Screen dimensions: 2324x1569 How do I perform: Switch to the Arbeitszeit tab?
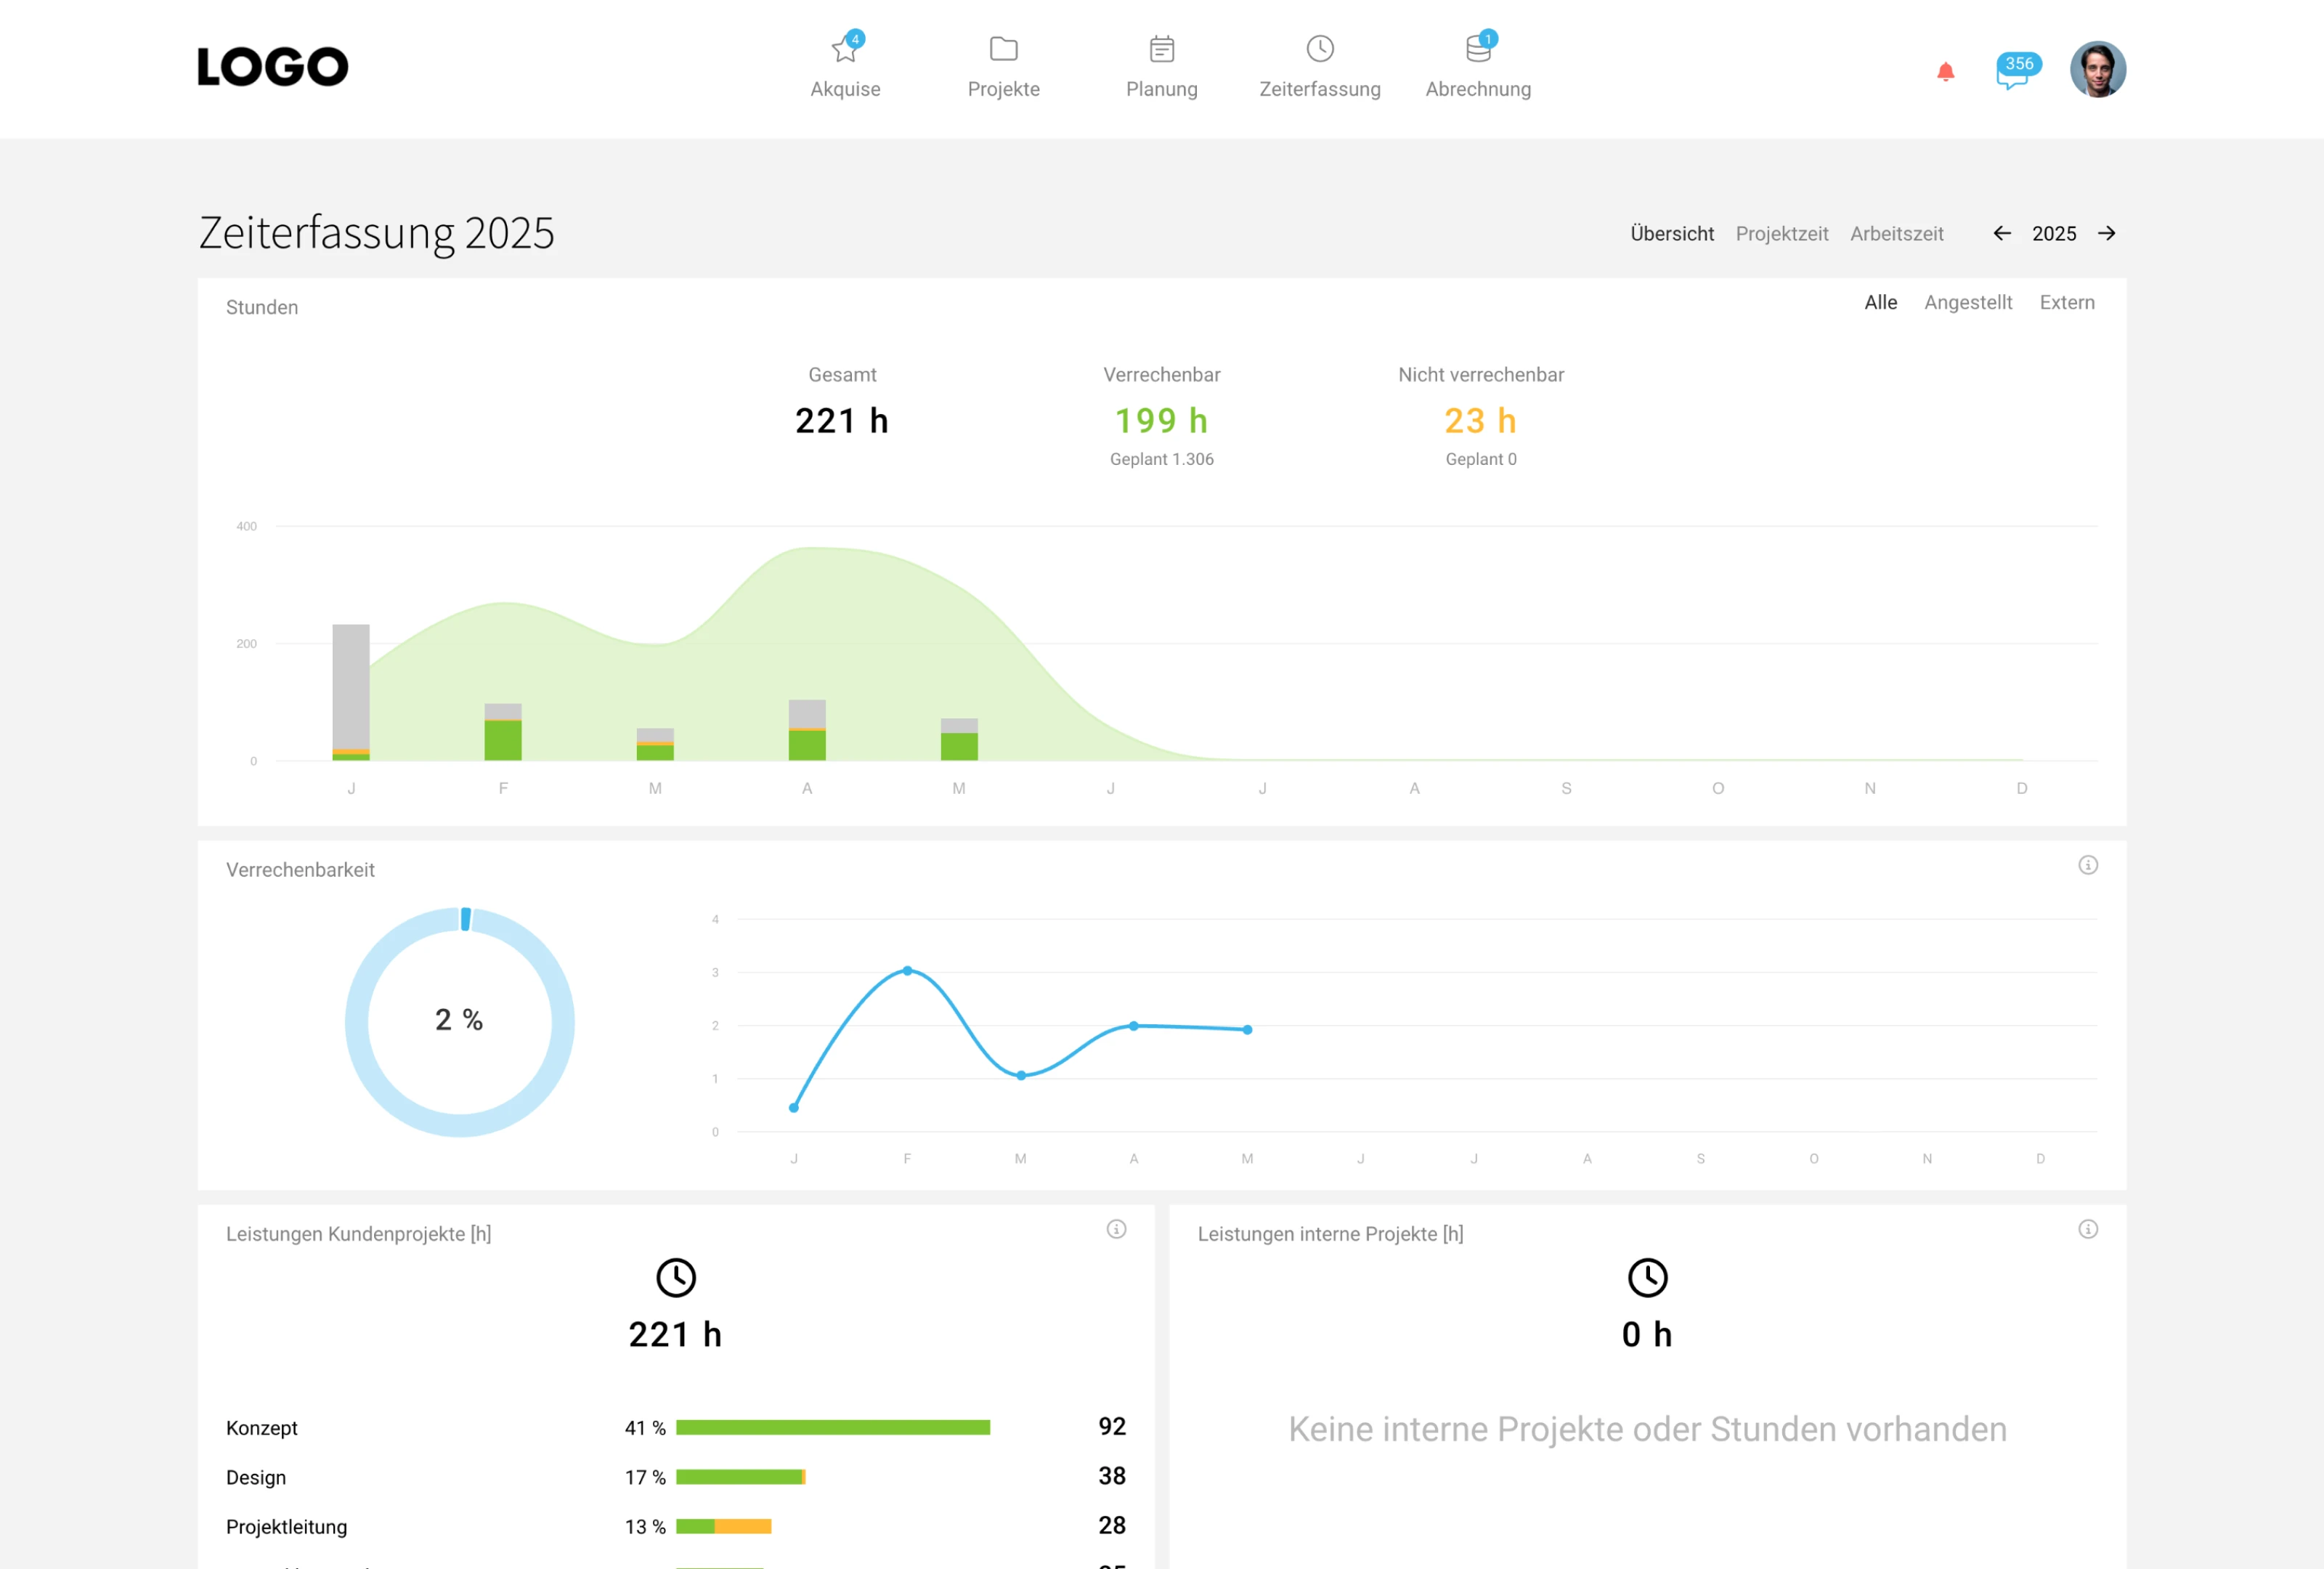pyautogui.click(x=1896, y=234)
